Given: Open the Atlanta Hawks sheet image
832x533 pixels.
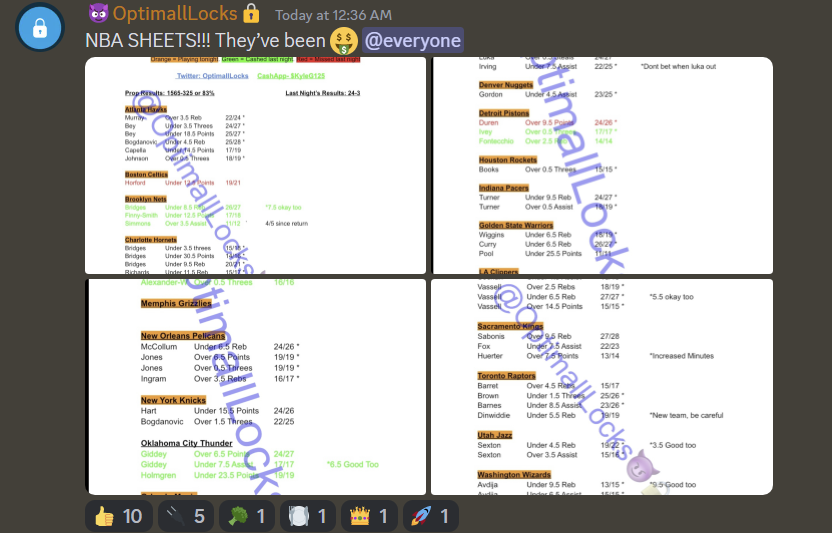Looking at the screenshot, I should 255,166.
